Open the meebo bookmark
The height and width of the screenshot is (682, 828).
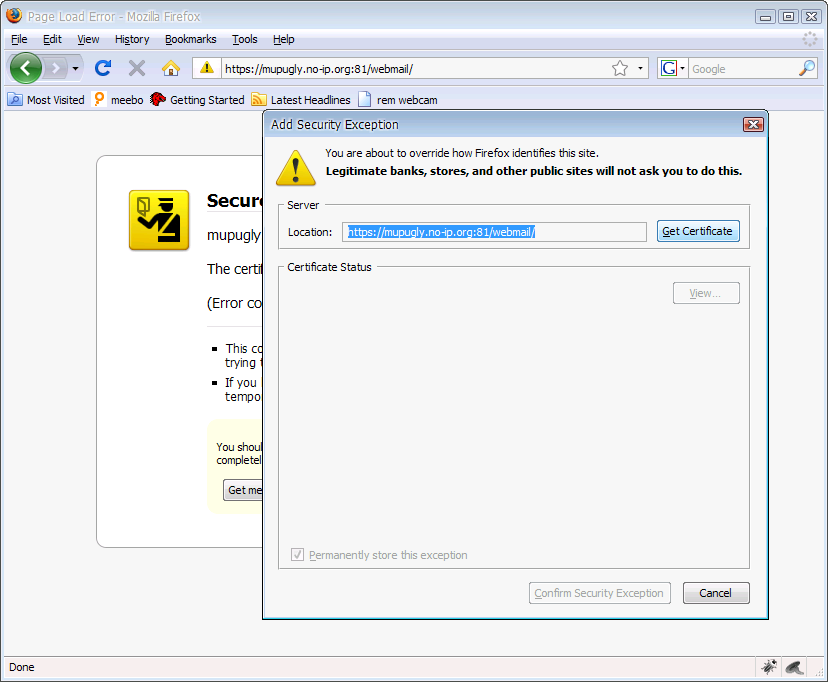tap(118, 100)
